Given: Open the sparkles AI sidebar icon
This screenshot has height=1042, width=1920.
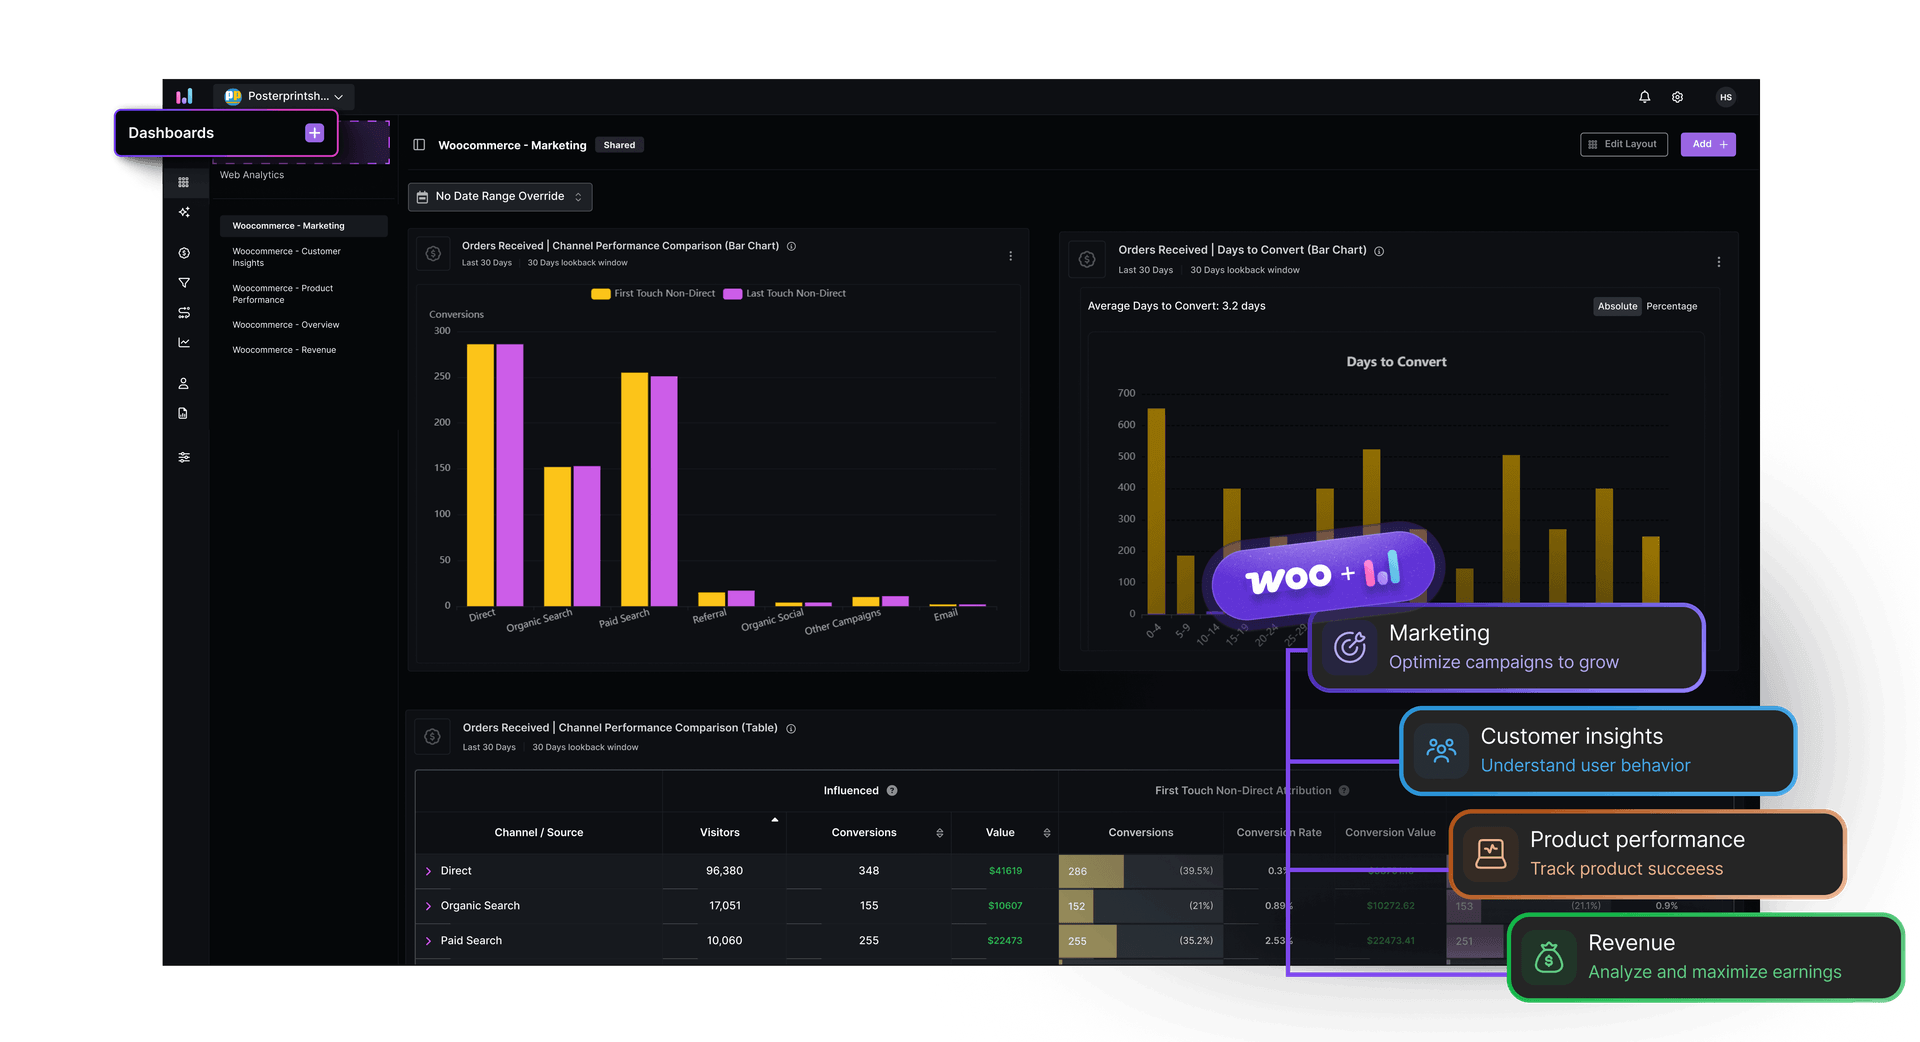Looking at the screenshot, I should coord(184,212).
